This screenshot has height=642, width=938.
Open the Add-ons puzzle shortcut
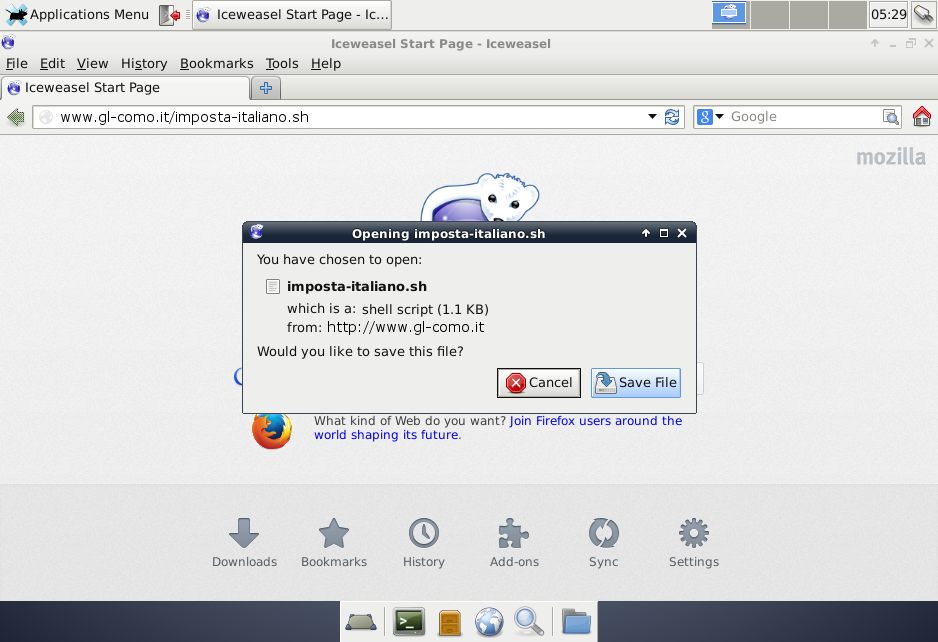pos(514,543)
